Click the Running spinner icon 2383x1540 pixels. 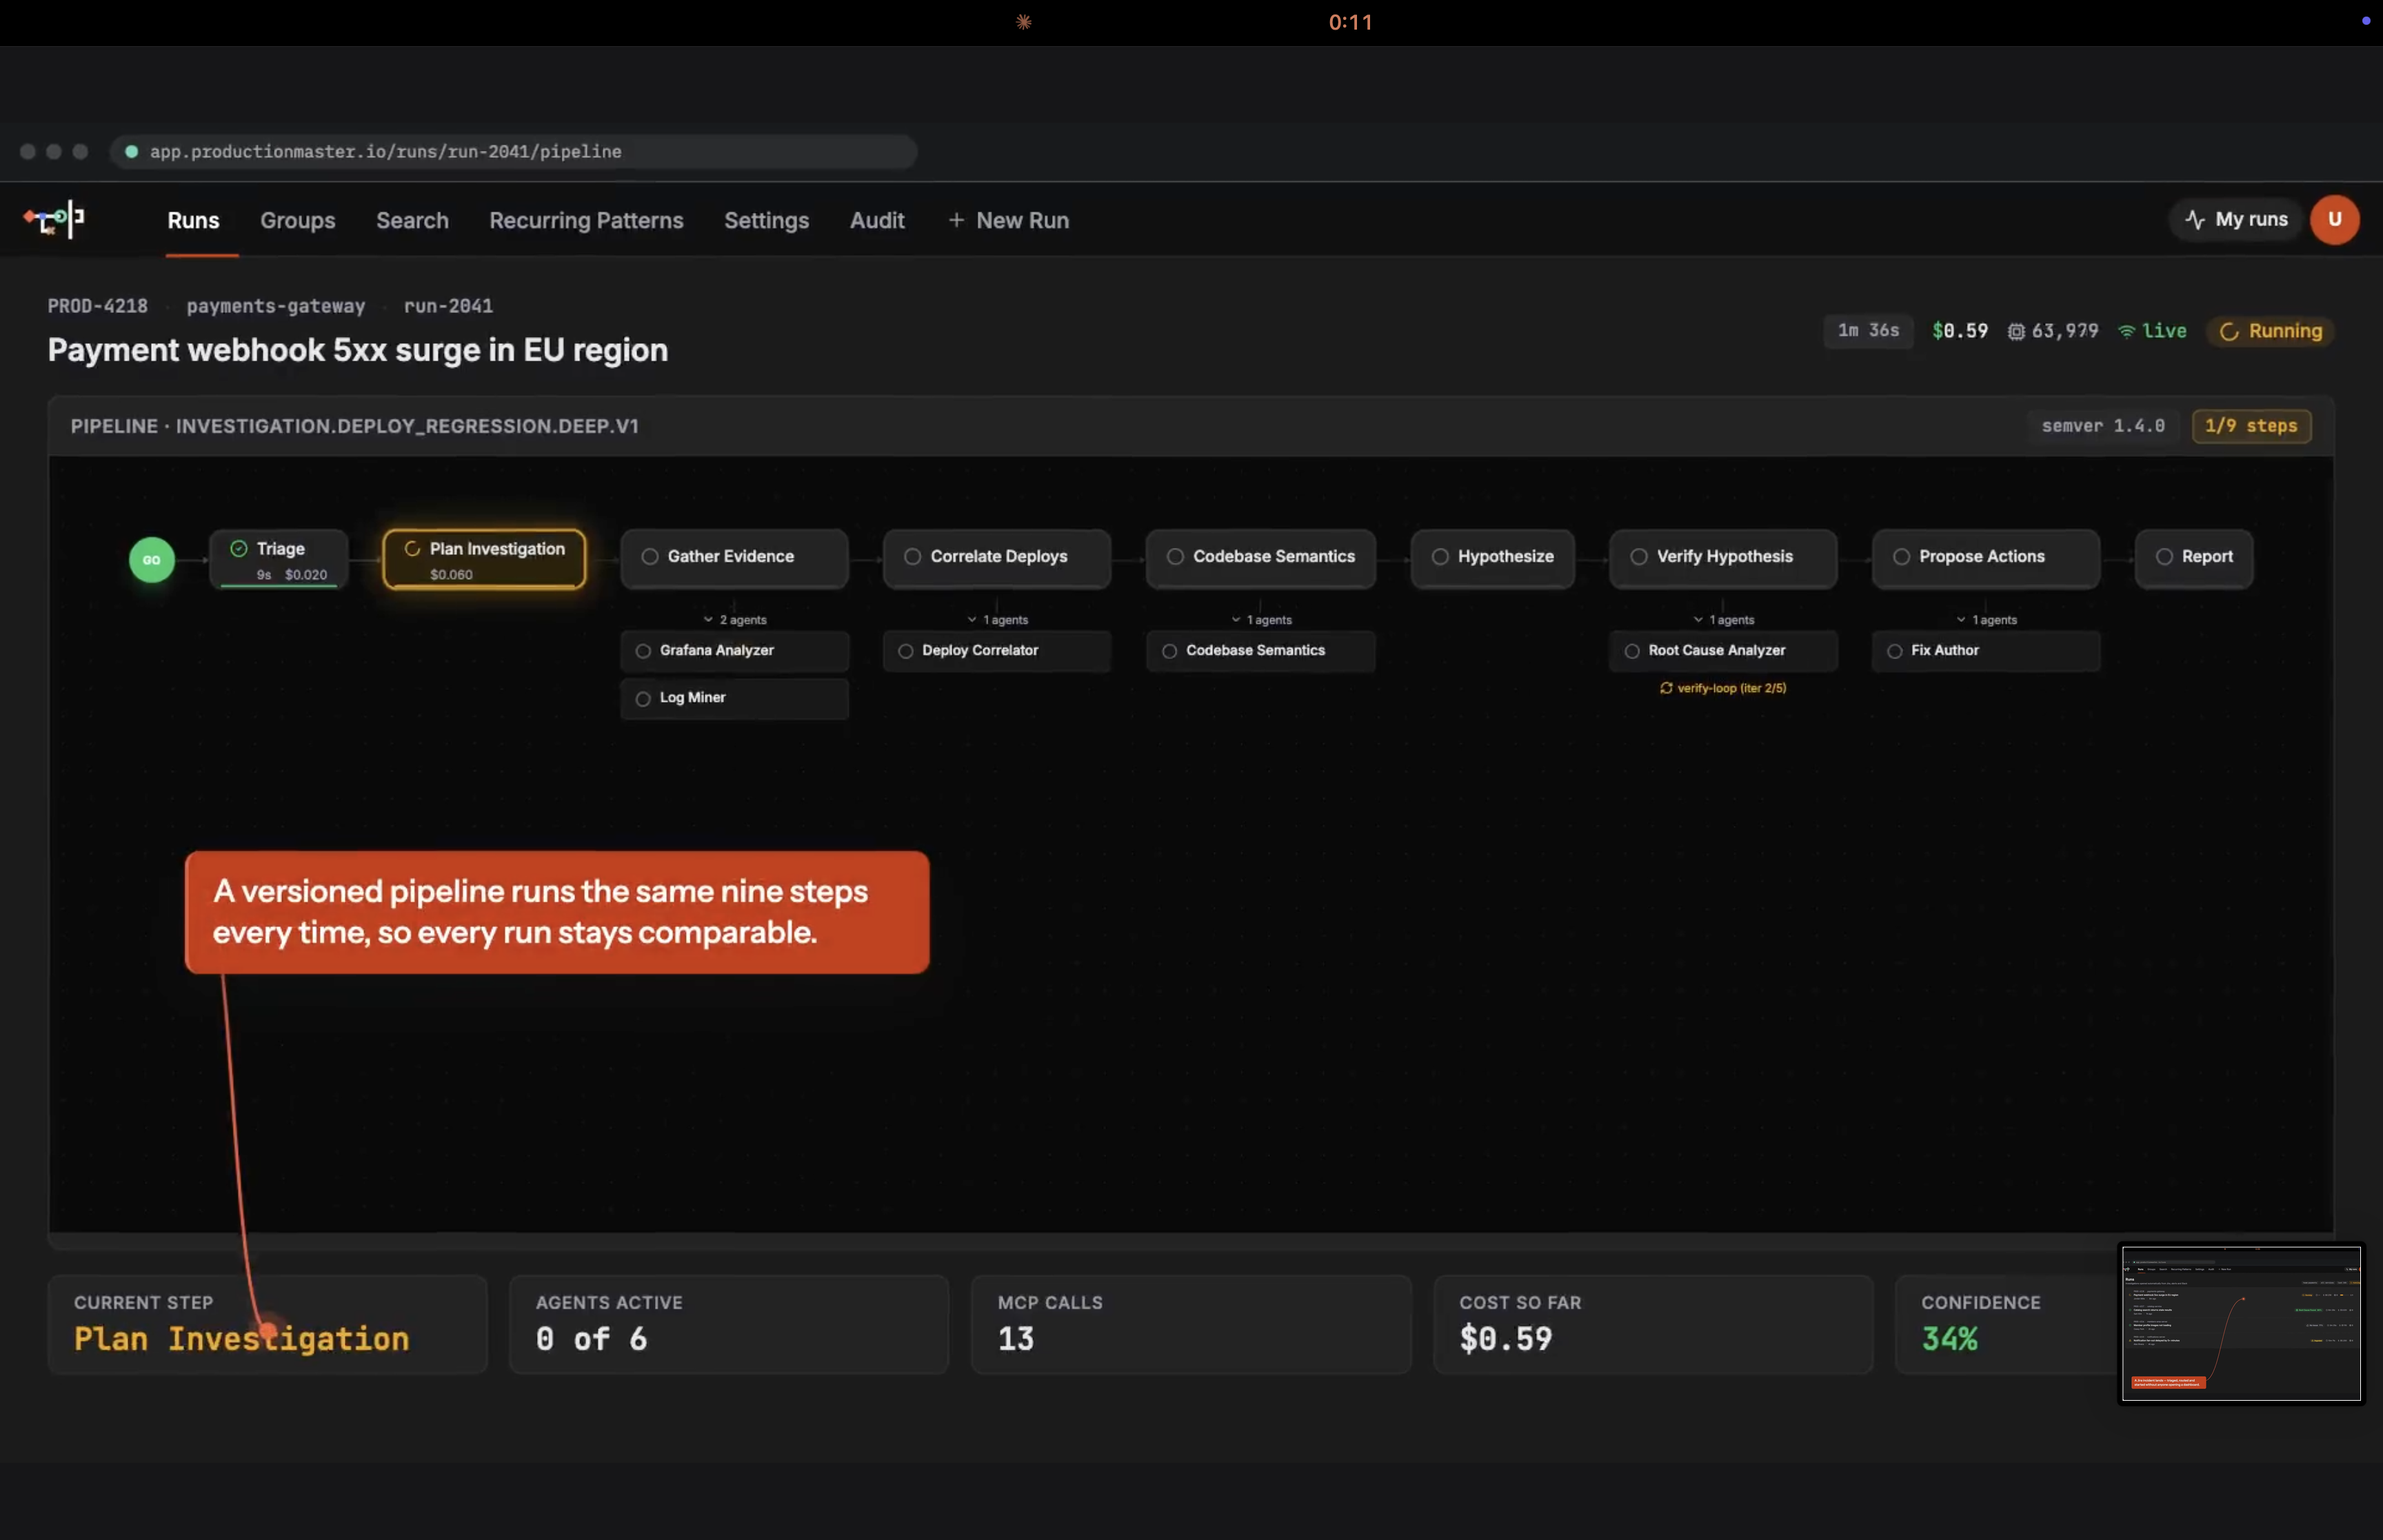pyautogui.click(x=2229, y=332)
